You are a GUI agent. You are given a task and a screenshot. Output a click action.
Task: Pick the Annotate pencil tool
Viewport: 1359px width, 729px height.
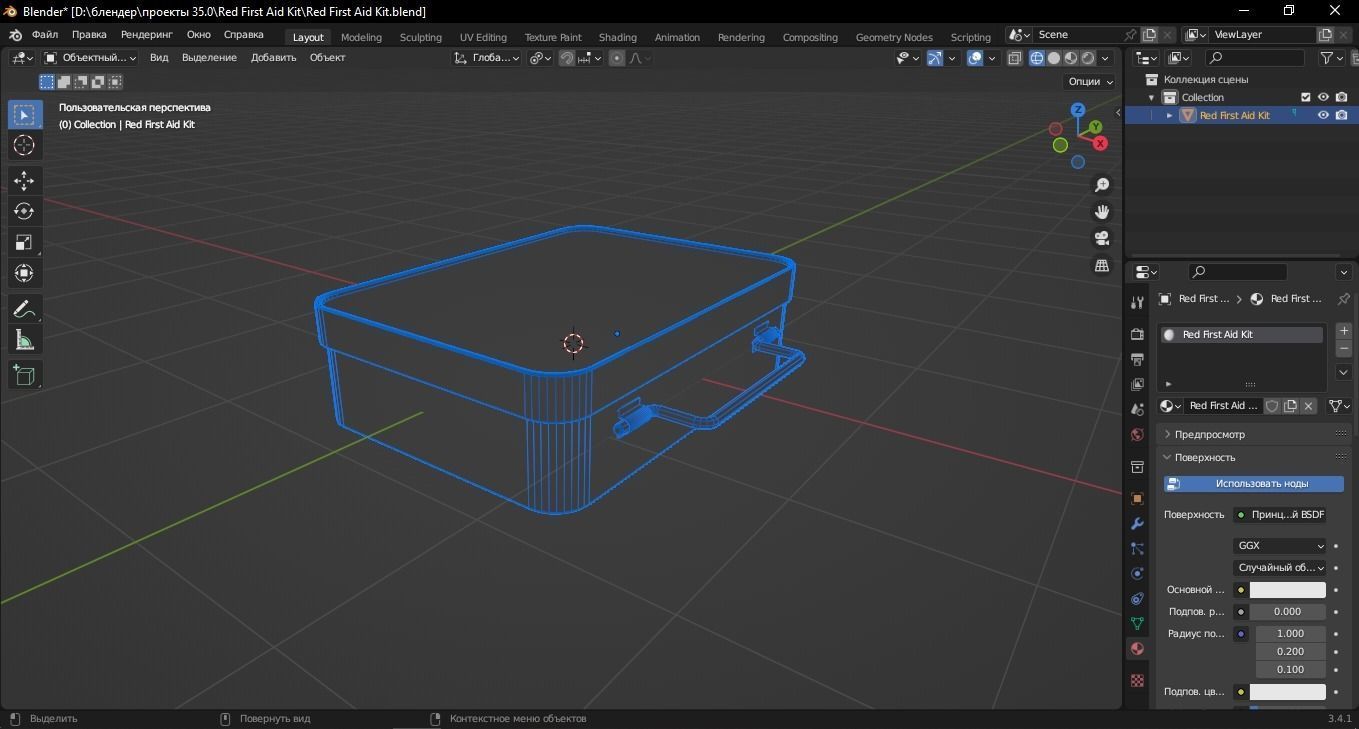(24, 310)
